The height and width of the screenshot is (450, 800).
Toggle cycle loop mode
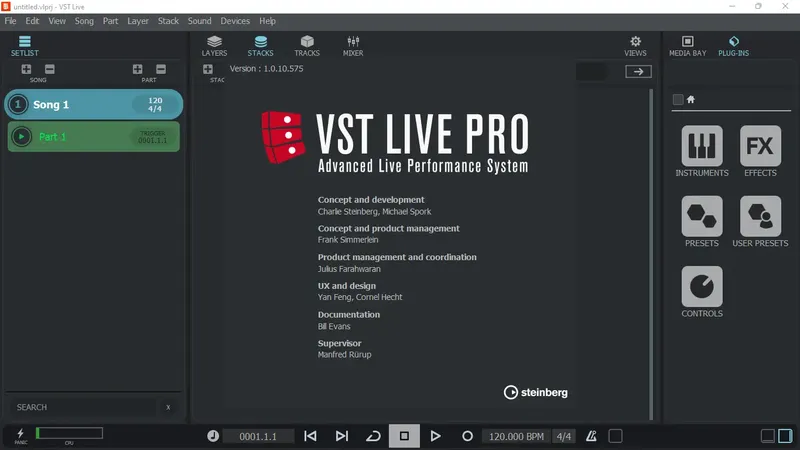coord(373,436)
